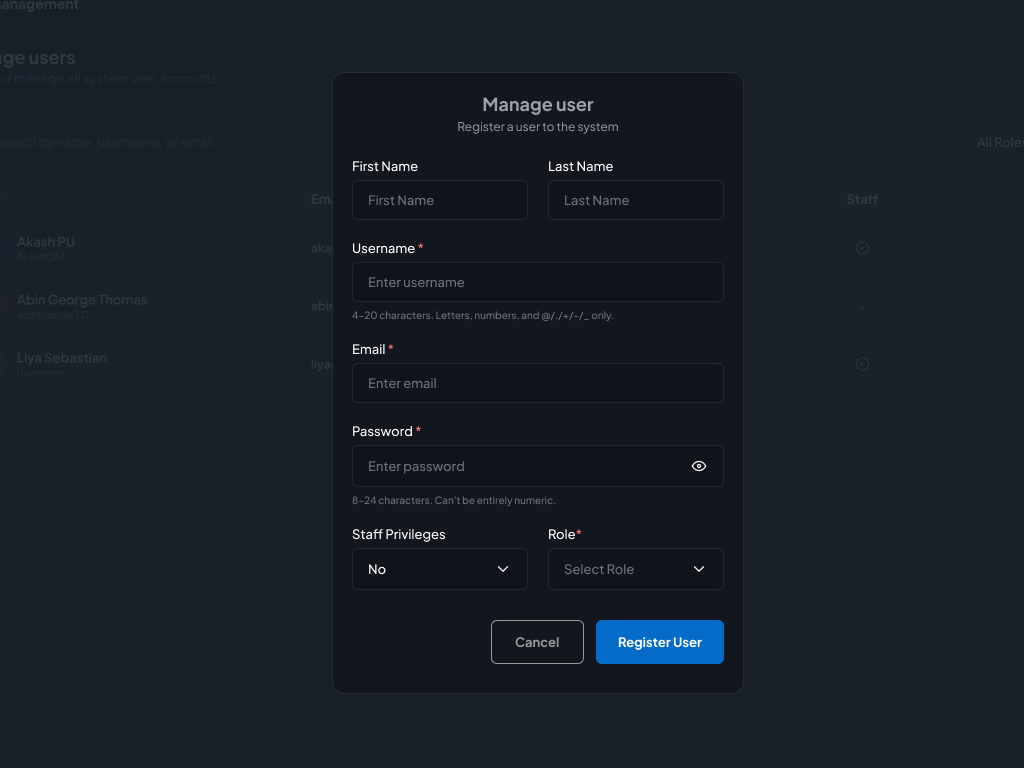Open the Select Role dropdown
The width and height of the screenshot is (1024, 768).
tap(635, 569)
